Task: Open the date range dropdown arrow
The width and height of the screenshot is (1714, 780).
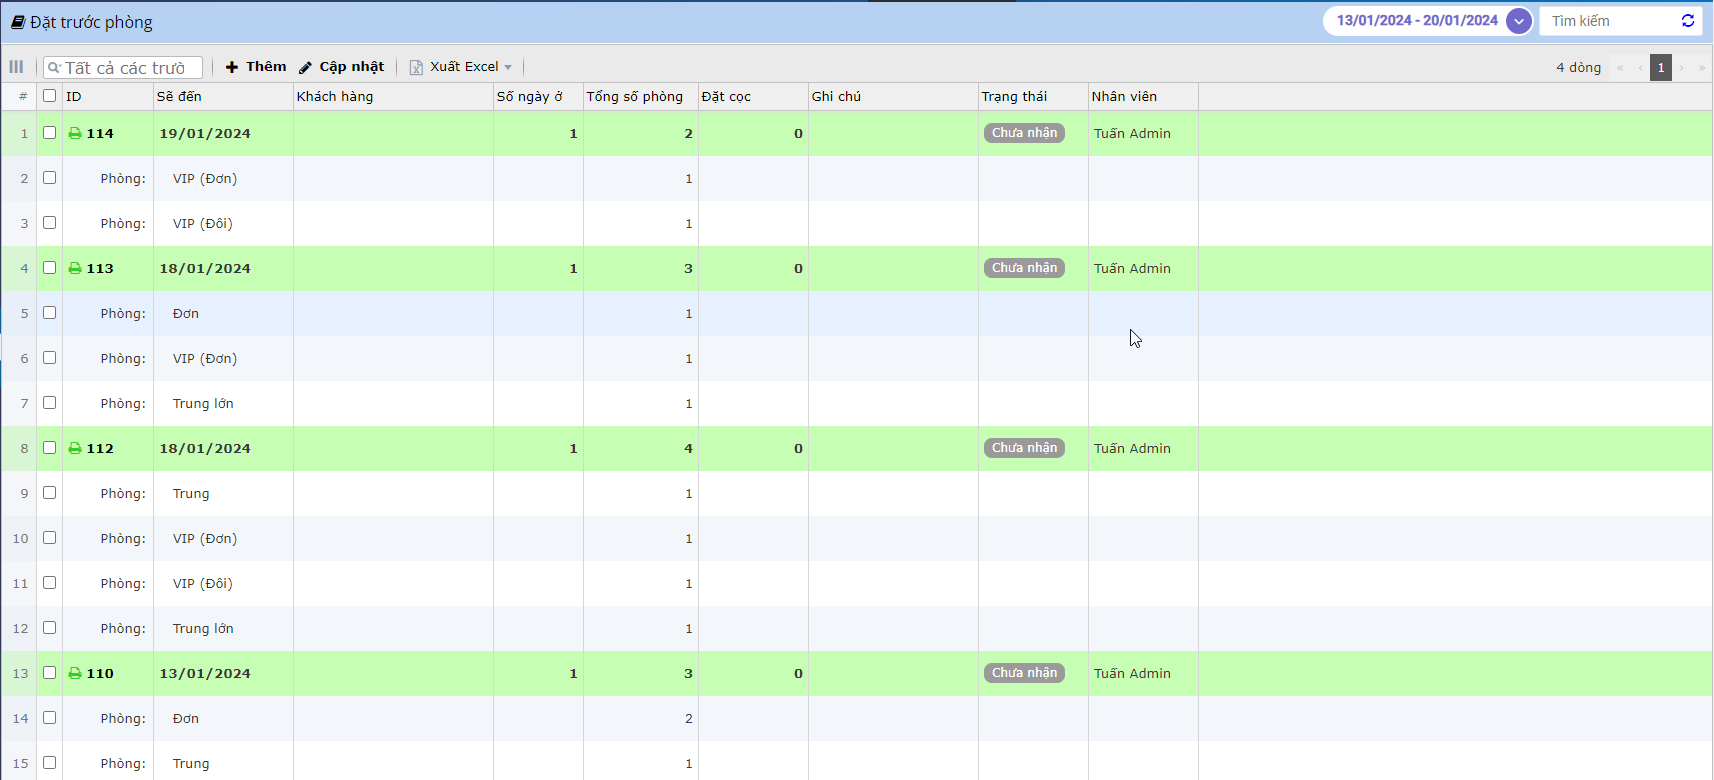Action: point(1518,21)
